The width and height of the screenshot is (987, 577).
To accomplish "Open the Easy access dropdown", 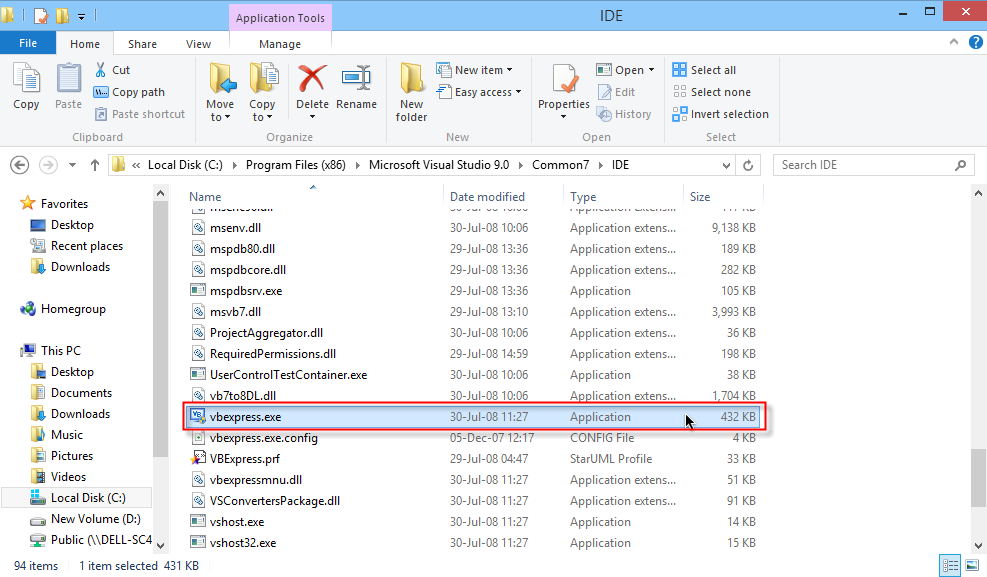I will click(488, 92).
